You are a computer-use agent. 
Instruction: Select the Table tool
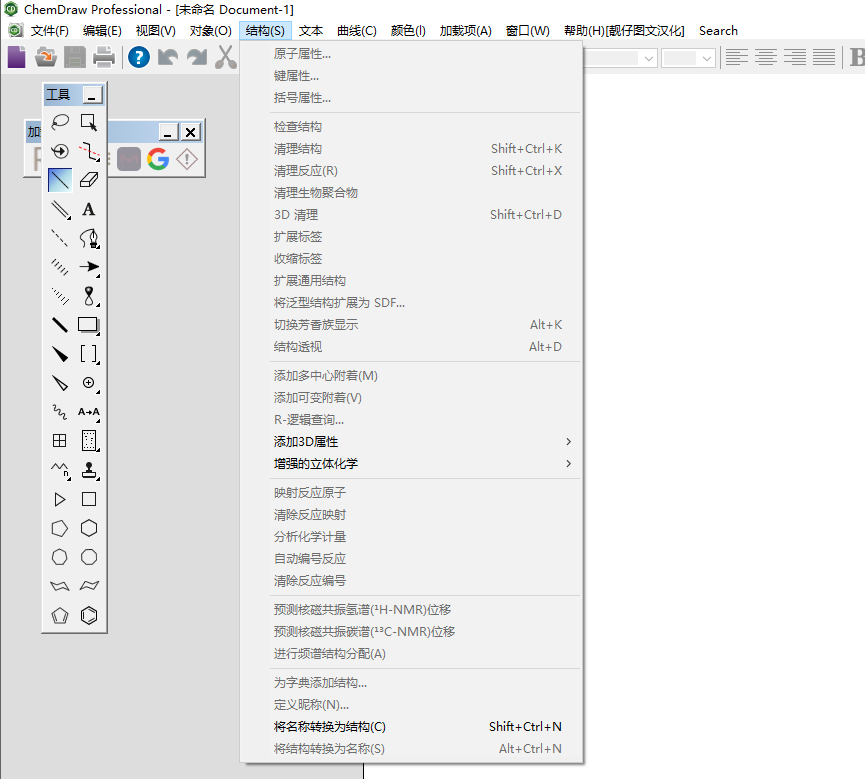pos(60,441)
